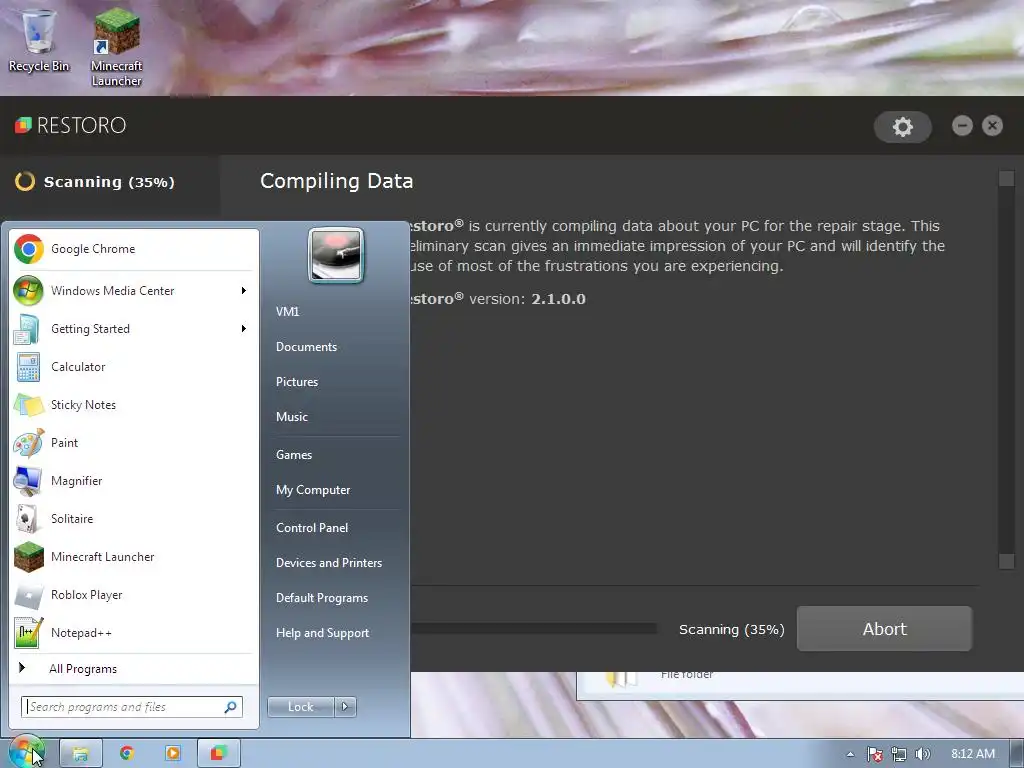The image size is (1024, 768).
Task: Expand Getting Started jump list arrow
Action: coord(244,328)
